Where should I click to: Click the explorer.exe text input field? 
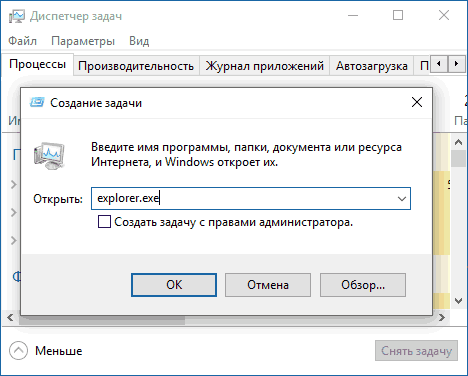251,198
